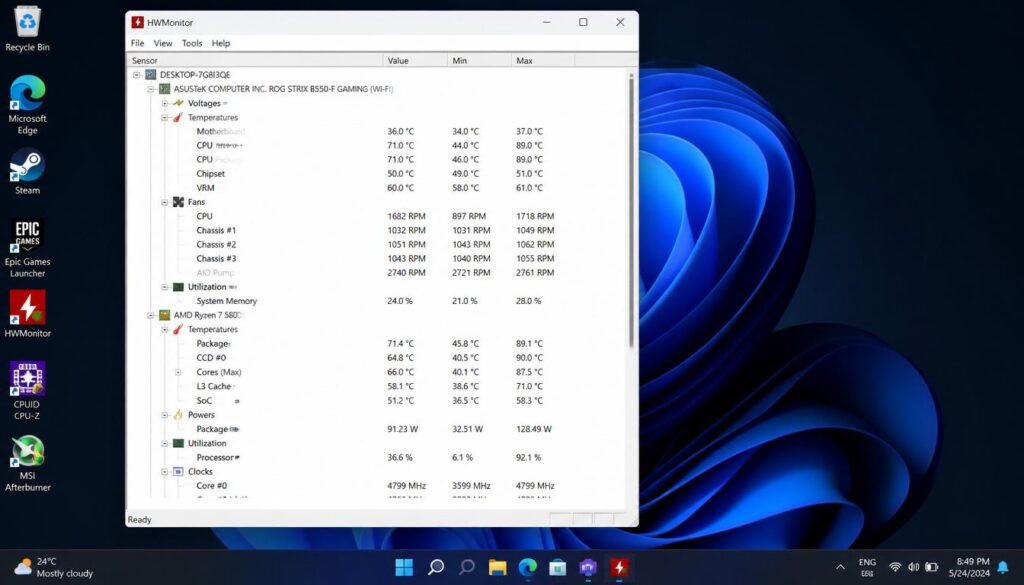Click the Powers flame icon

(x=178, y=415)
